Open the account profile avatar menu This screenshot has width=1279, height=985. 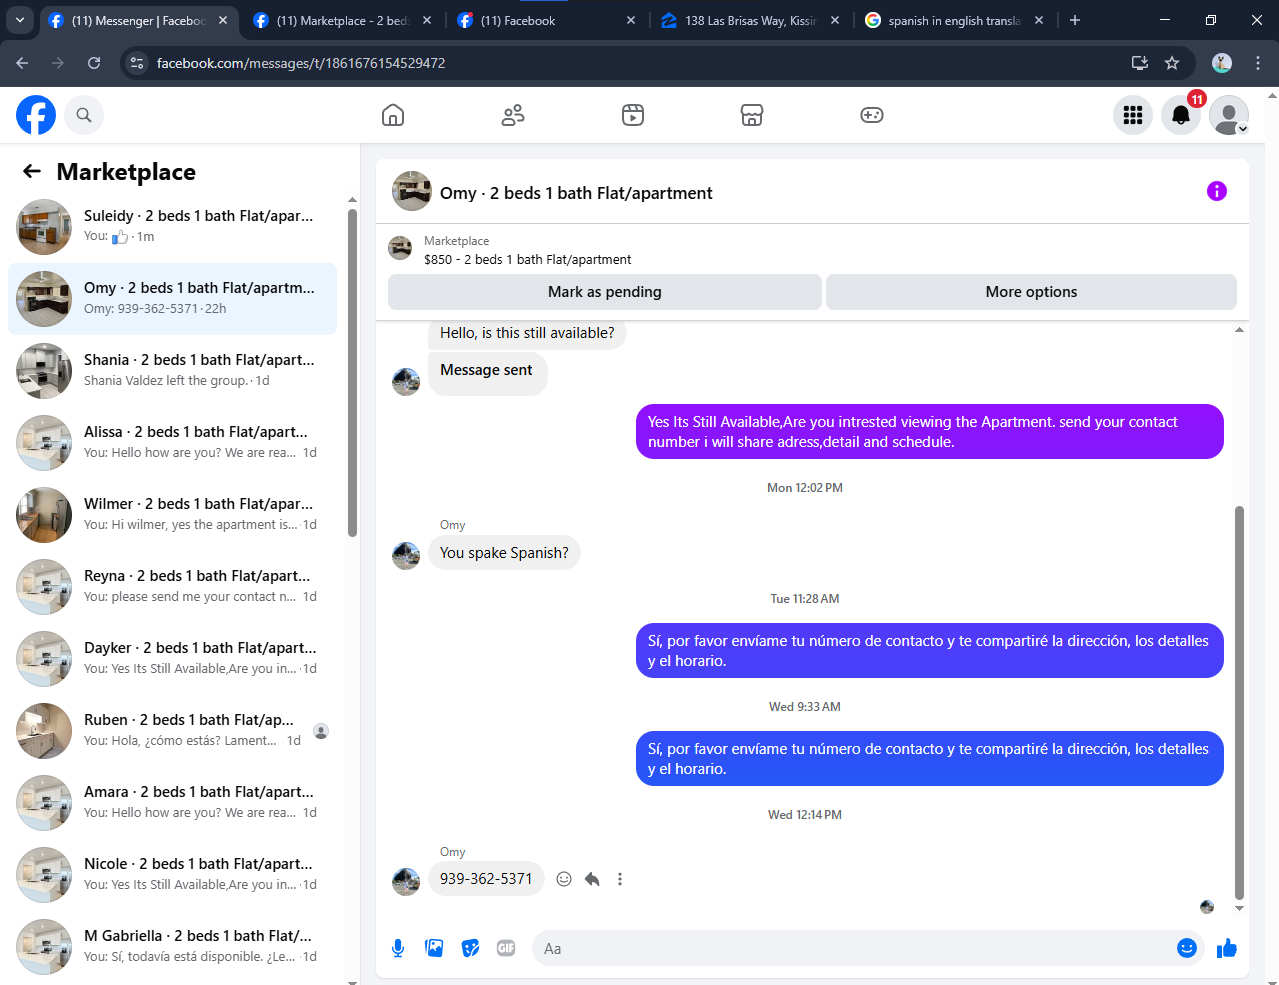[x=1229, y=115]
